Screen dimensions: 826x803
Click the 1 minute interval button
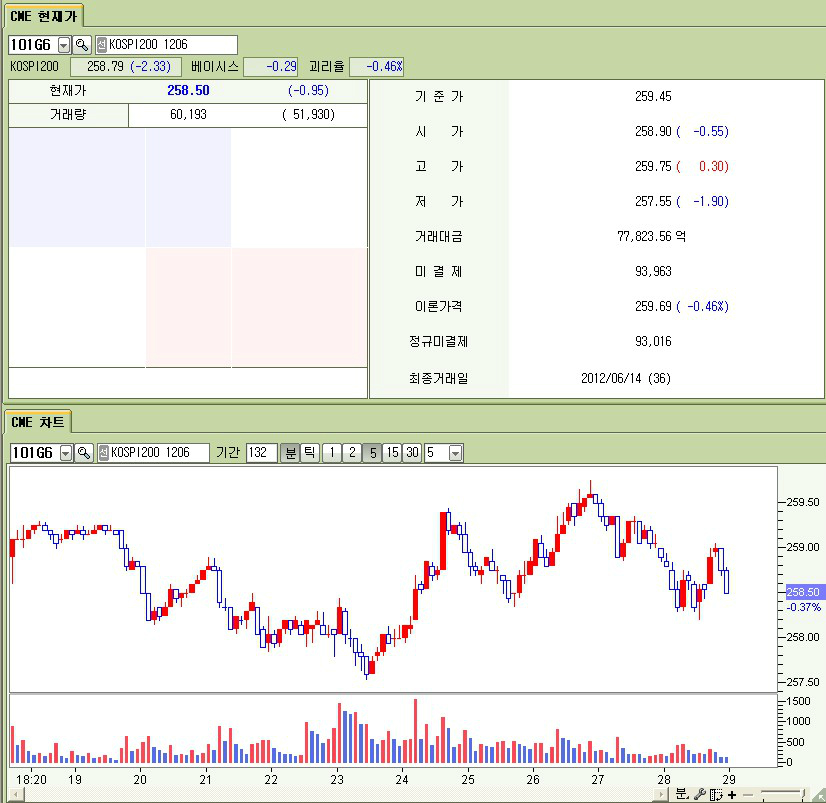[332, 453]
